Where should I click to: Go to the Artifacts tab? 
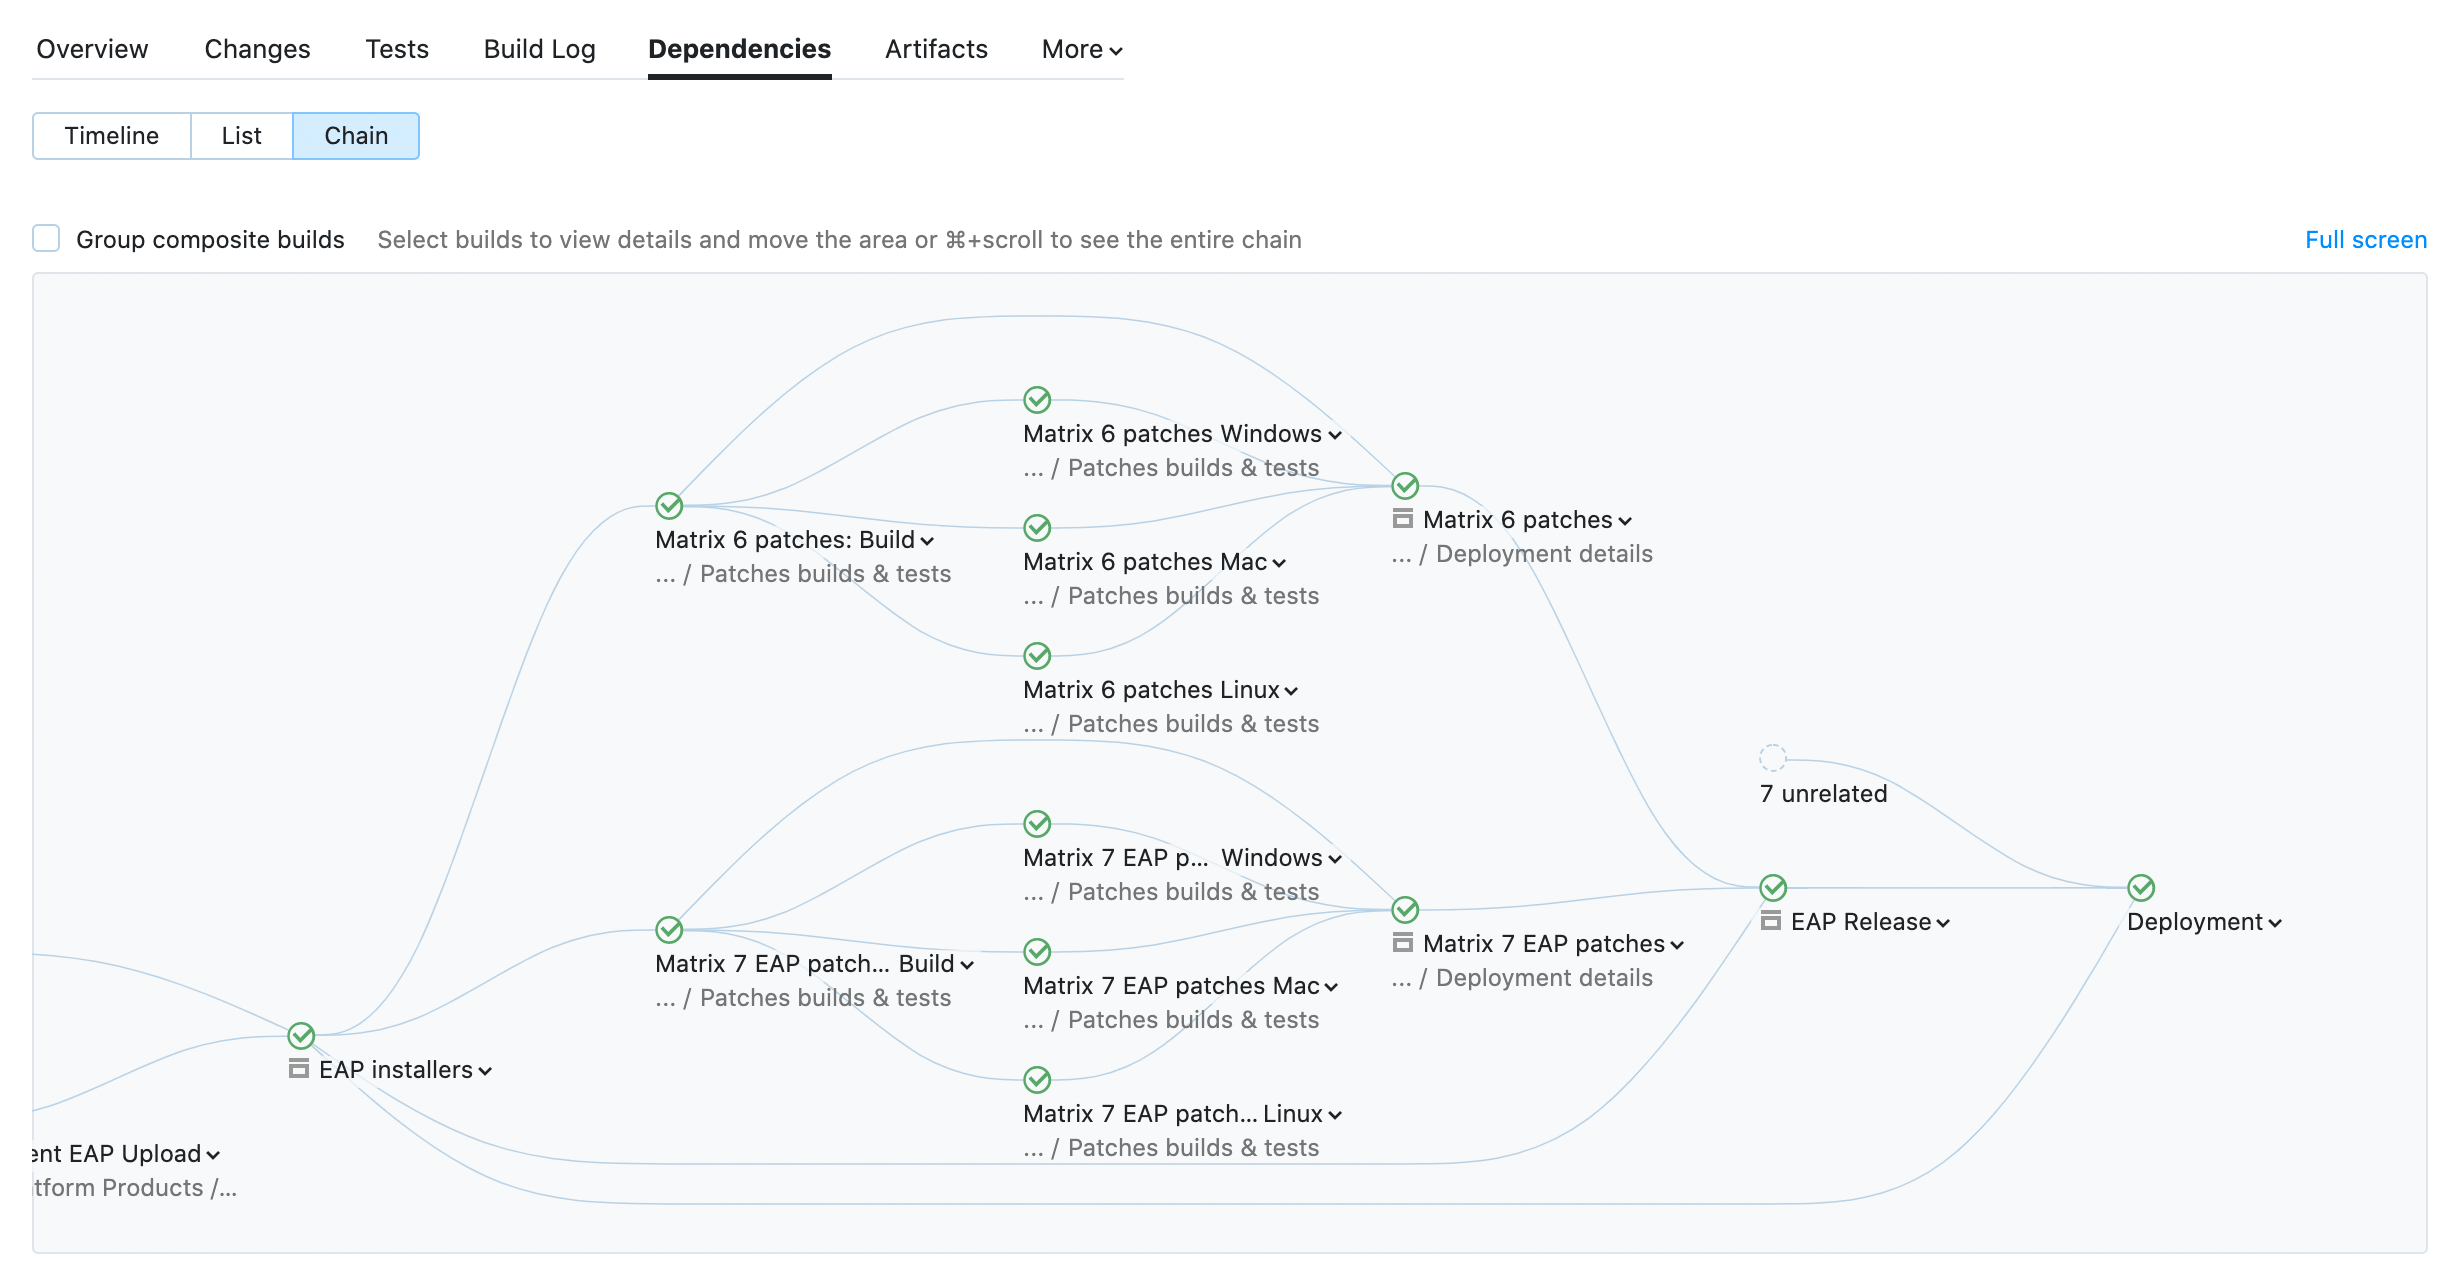(x=936, y=49)
